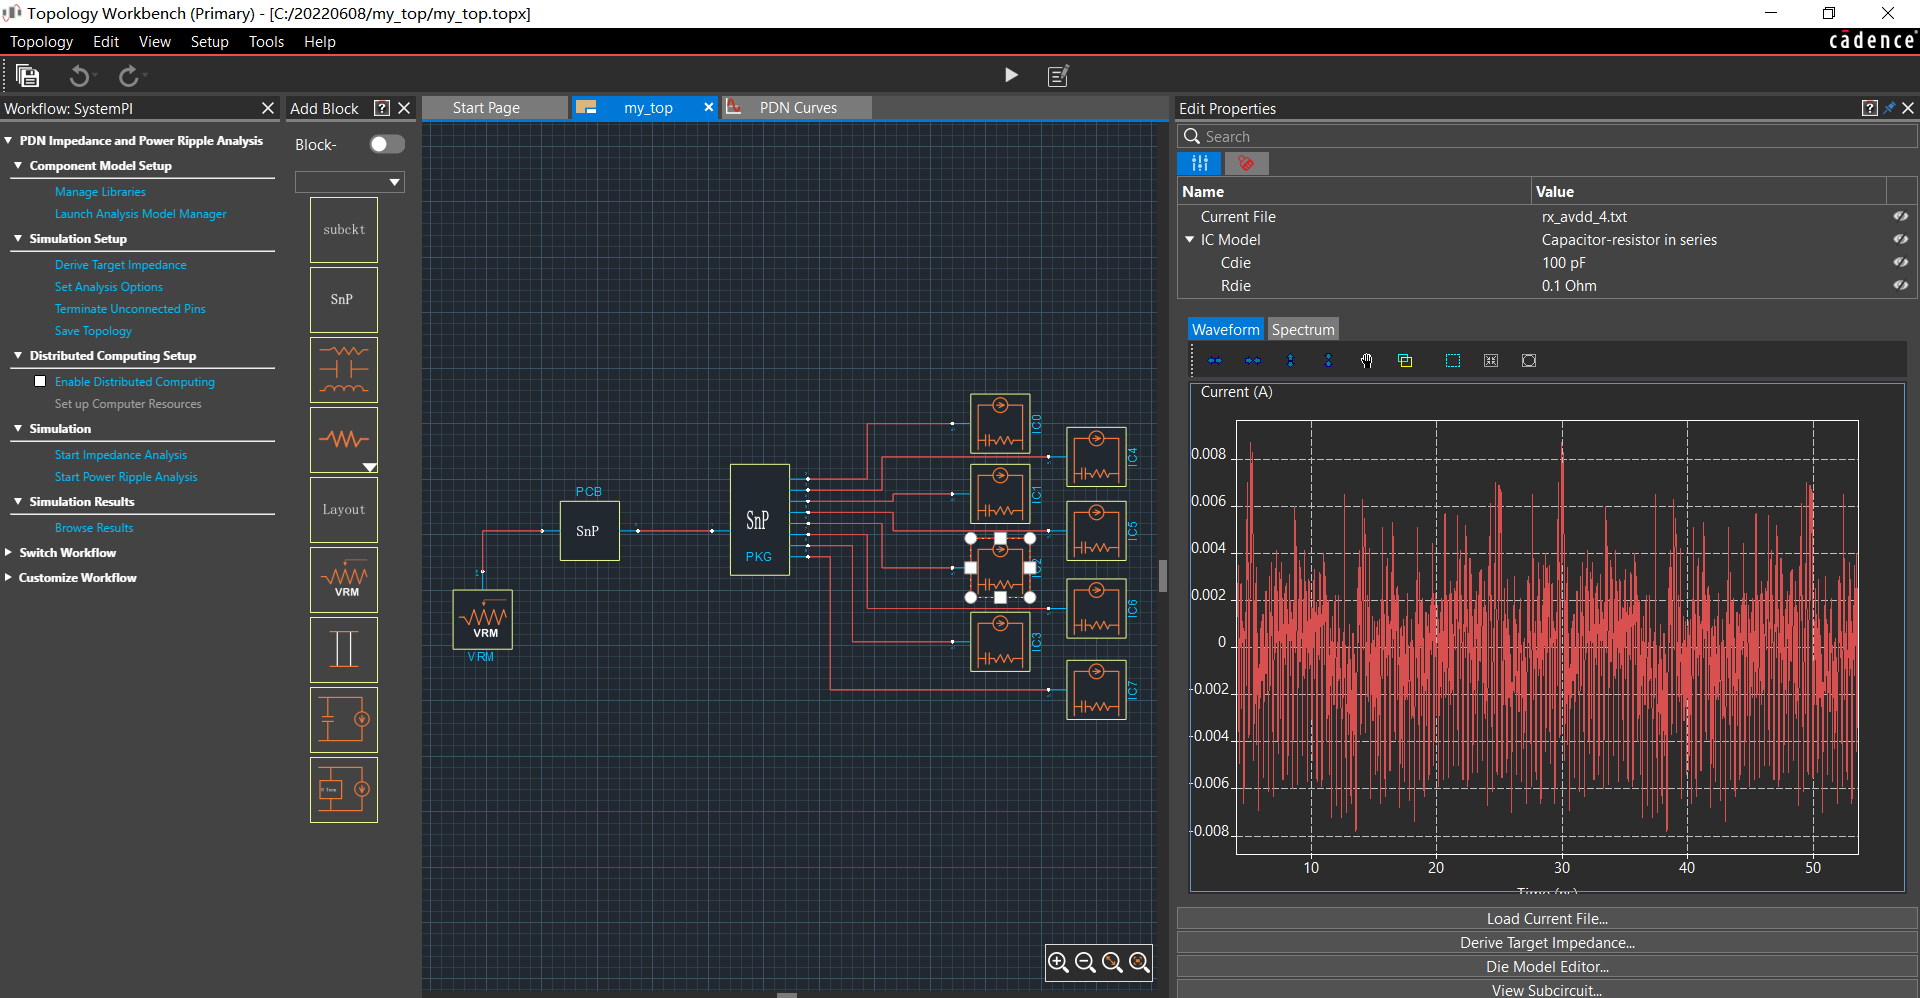Screen dimensions: 1920x998
Task: Click vertical expand arrows in waveform toolbar
Action: (x=1290, y=361)
